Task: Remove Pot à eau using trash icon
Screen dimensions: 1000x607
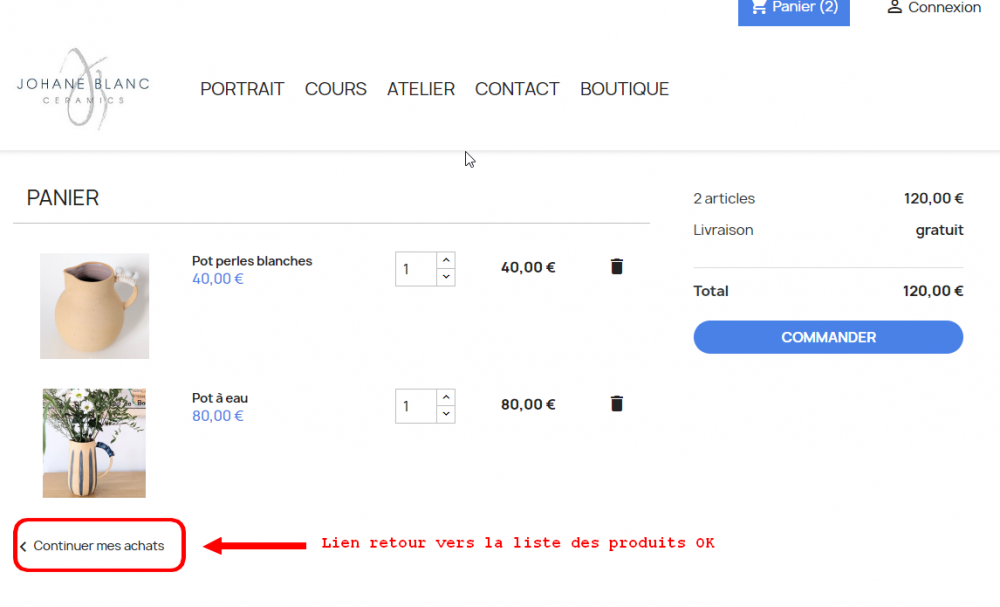Action: click(616, 404)
